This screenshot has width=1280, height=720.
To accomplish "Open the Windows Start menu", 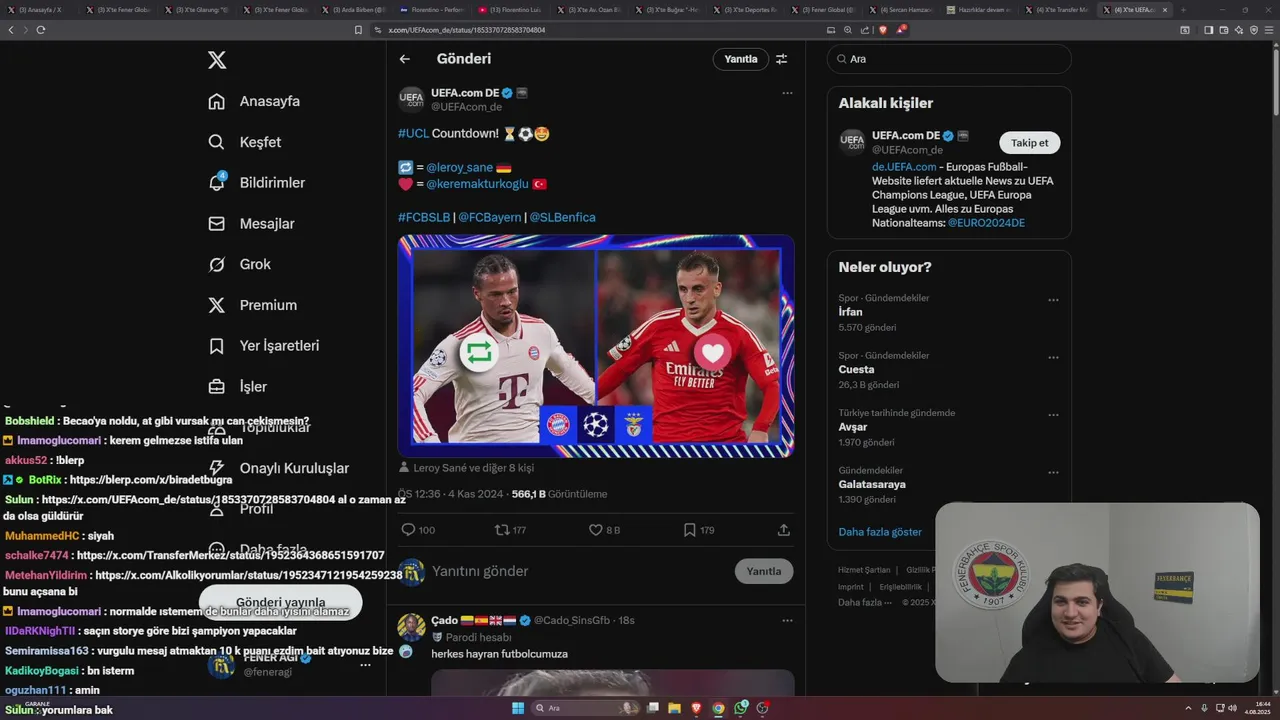I will [x=518, y=708].
